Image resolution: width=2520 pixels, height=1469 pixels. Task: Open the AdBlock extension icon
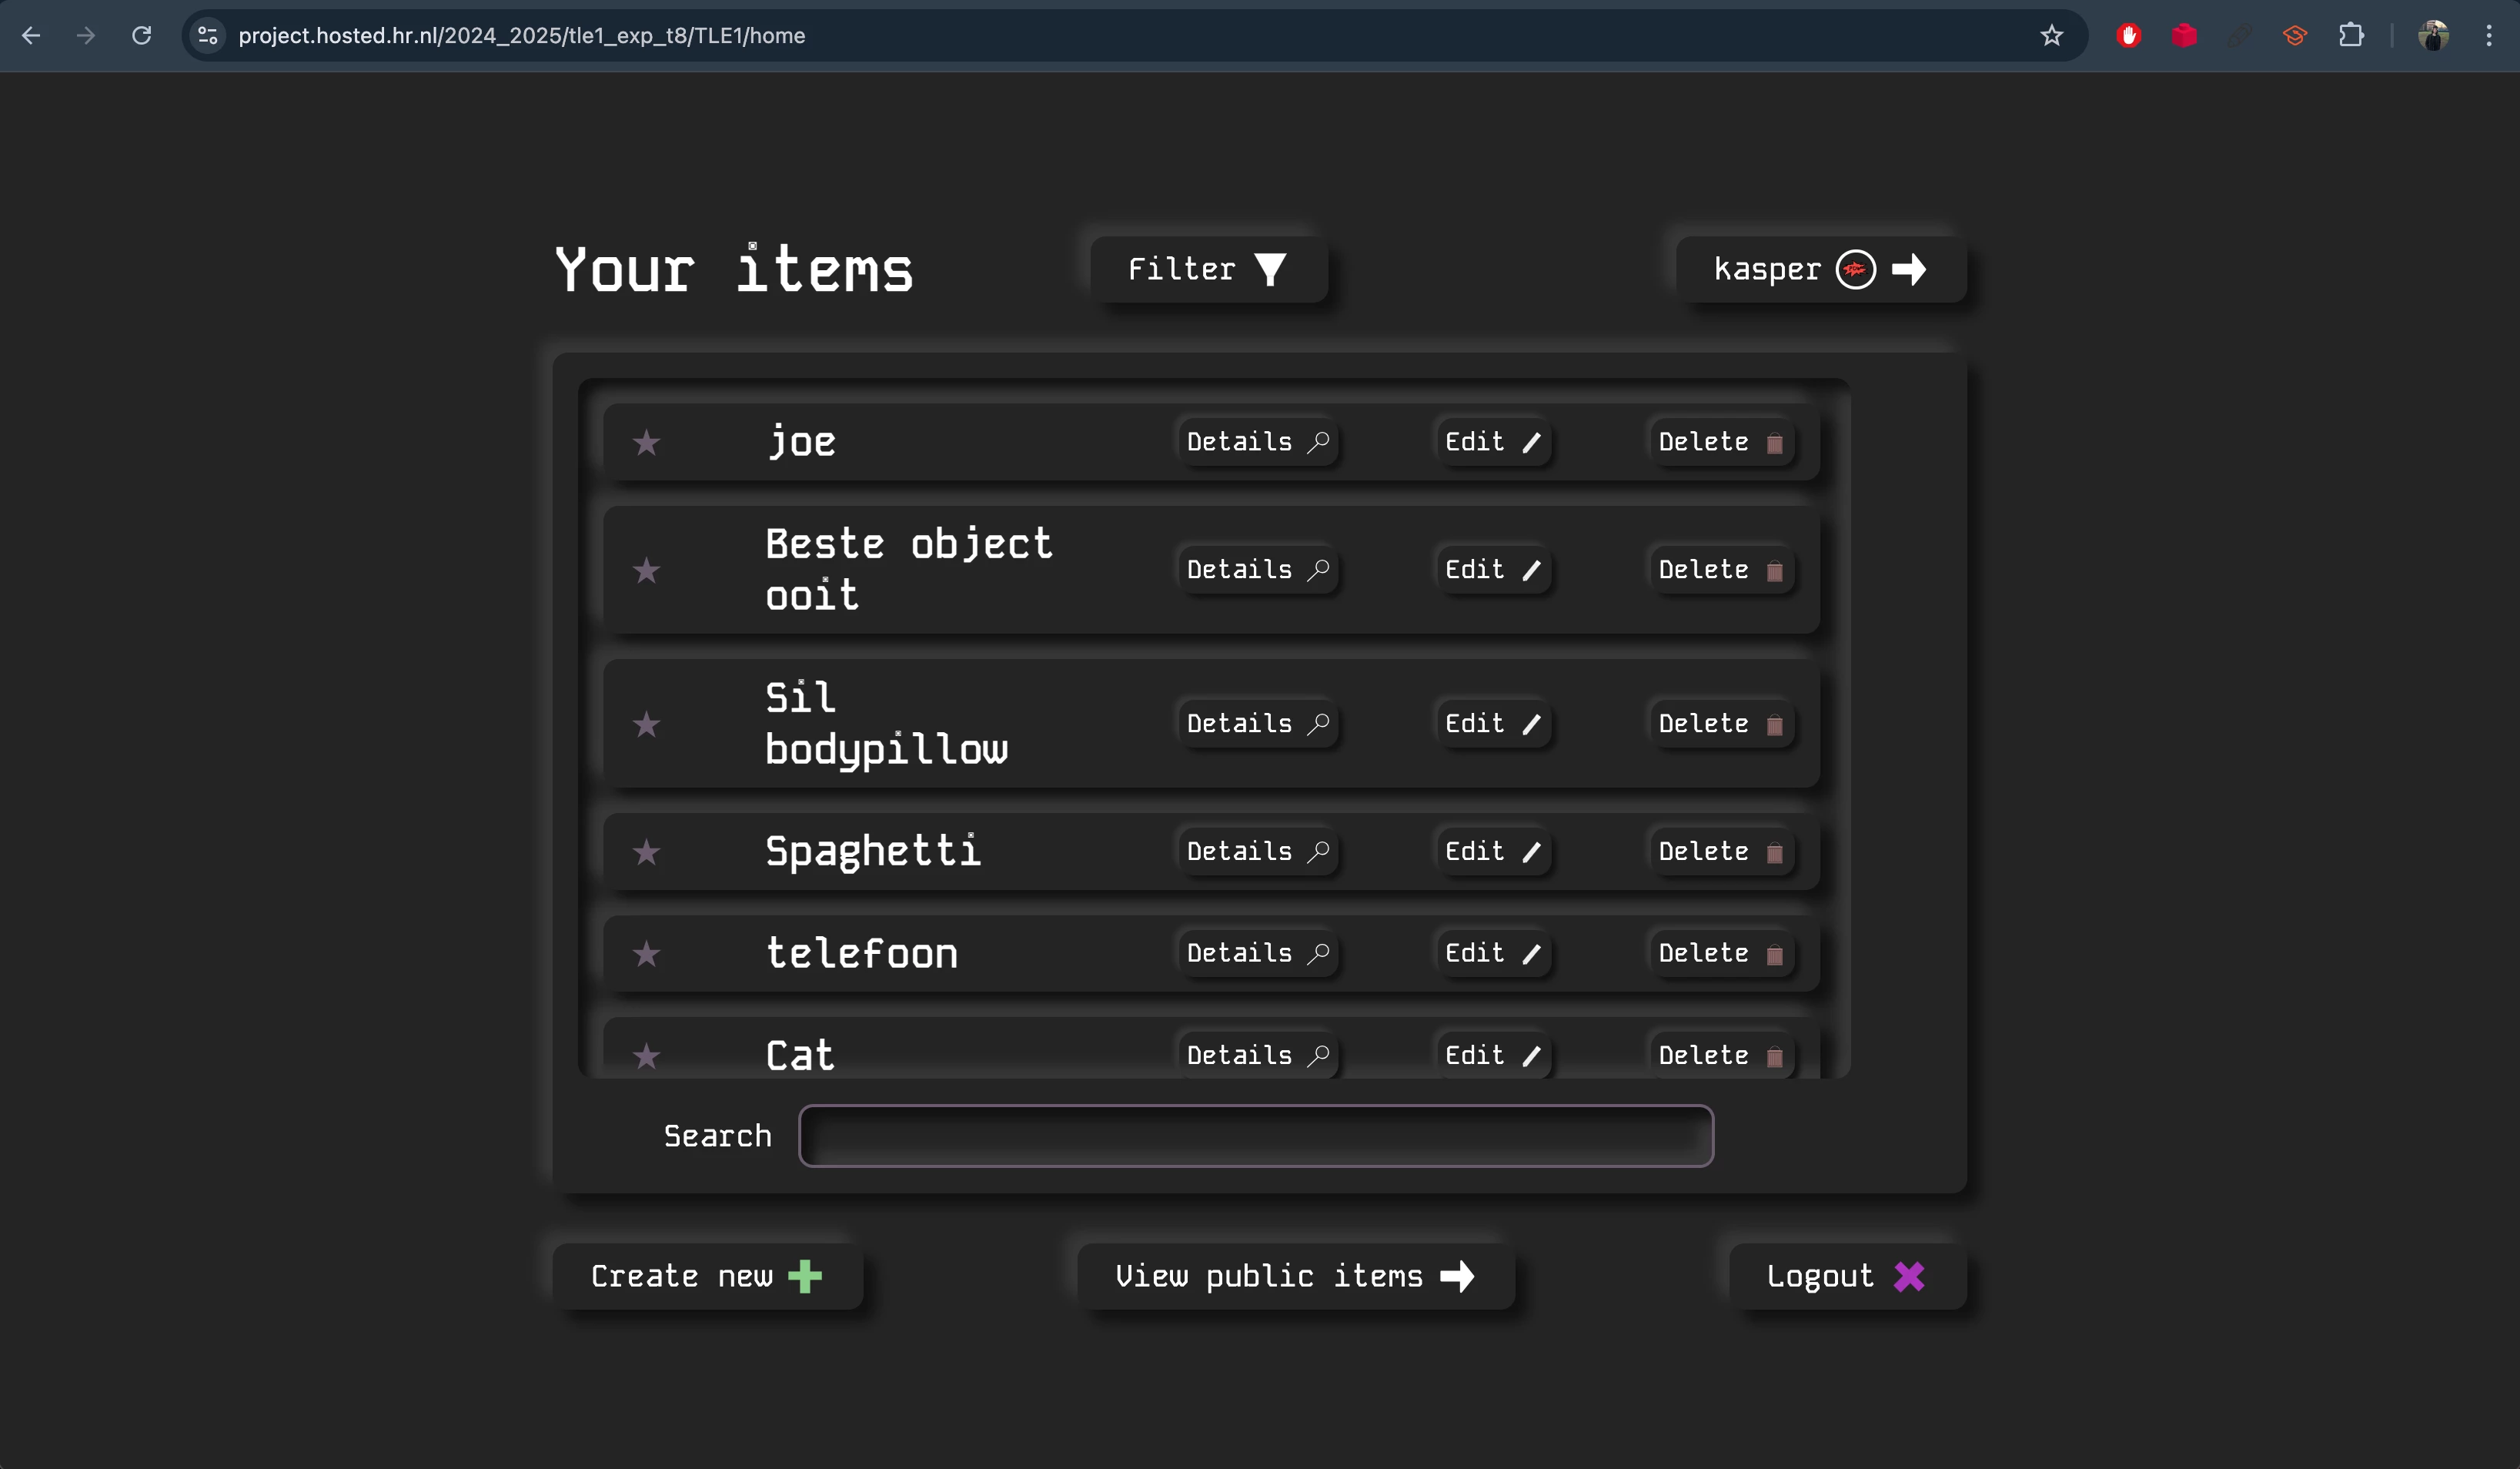(x=2128, y=35)
